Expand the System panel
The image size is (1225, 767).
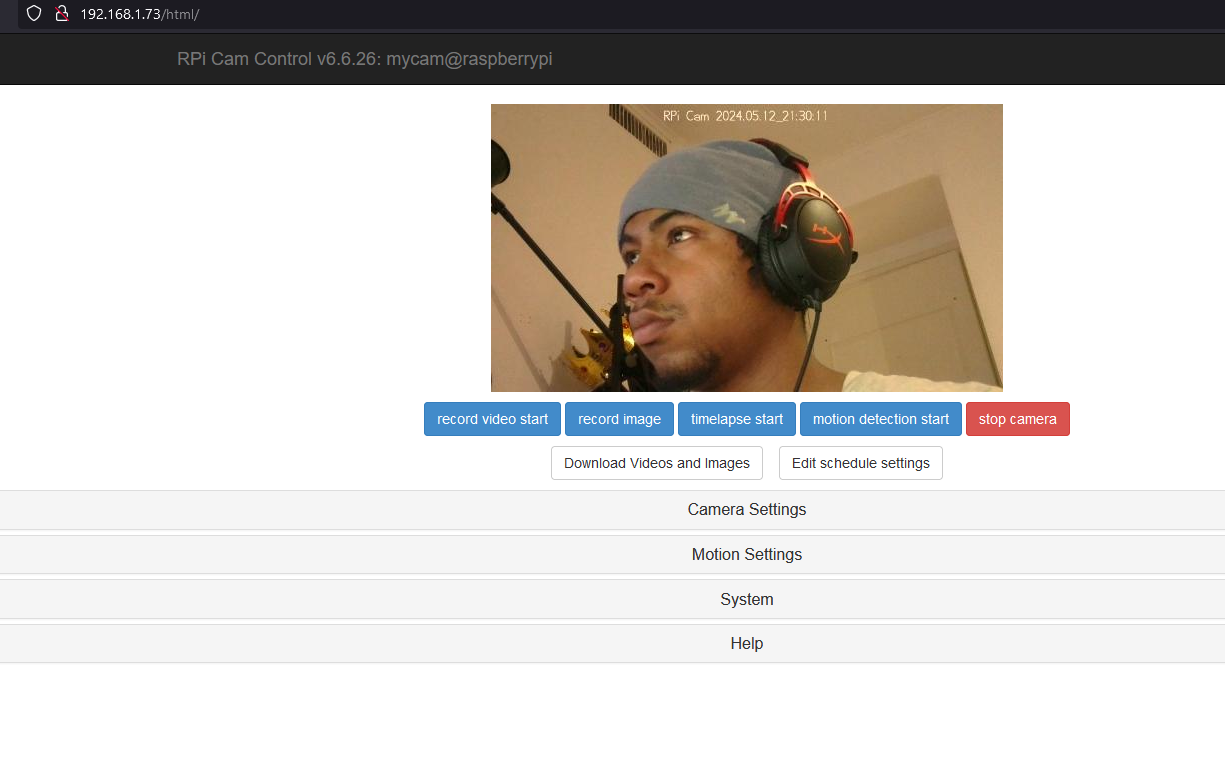pyautogui.click(x=746, y=599)
